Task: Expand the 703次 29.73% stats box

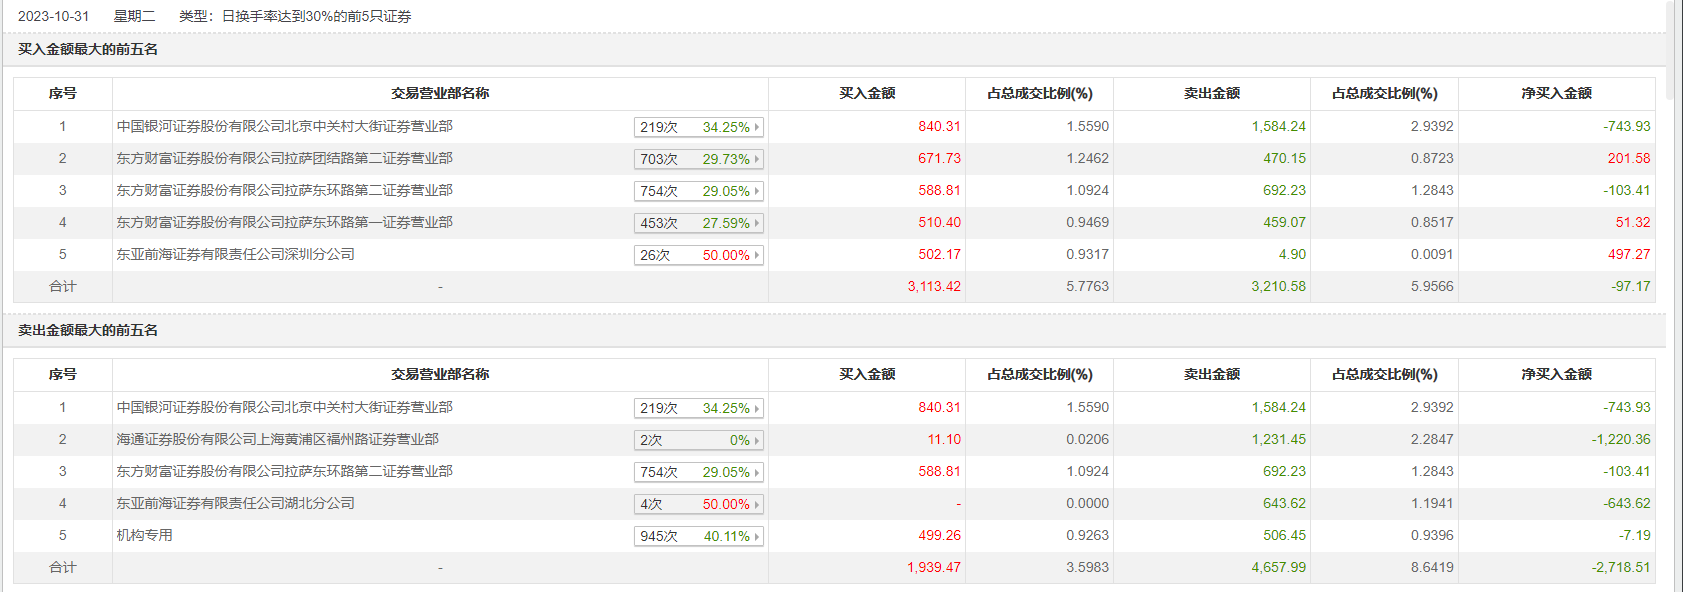Action: click(698, 159)
